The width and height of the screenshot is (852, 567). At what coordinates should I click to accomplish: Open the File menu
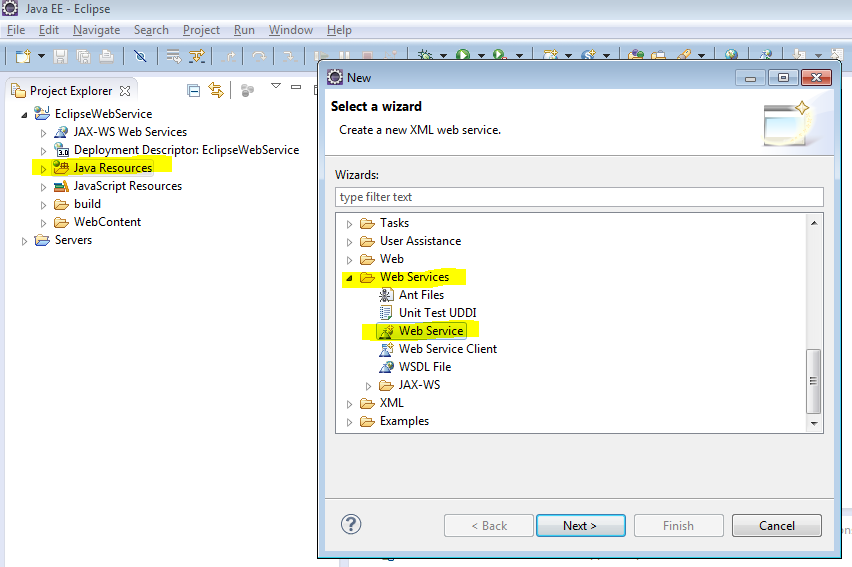(16, 30)
